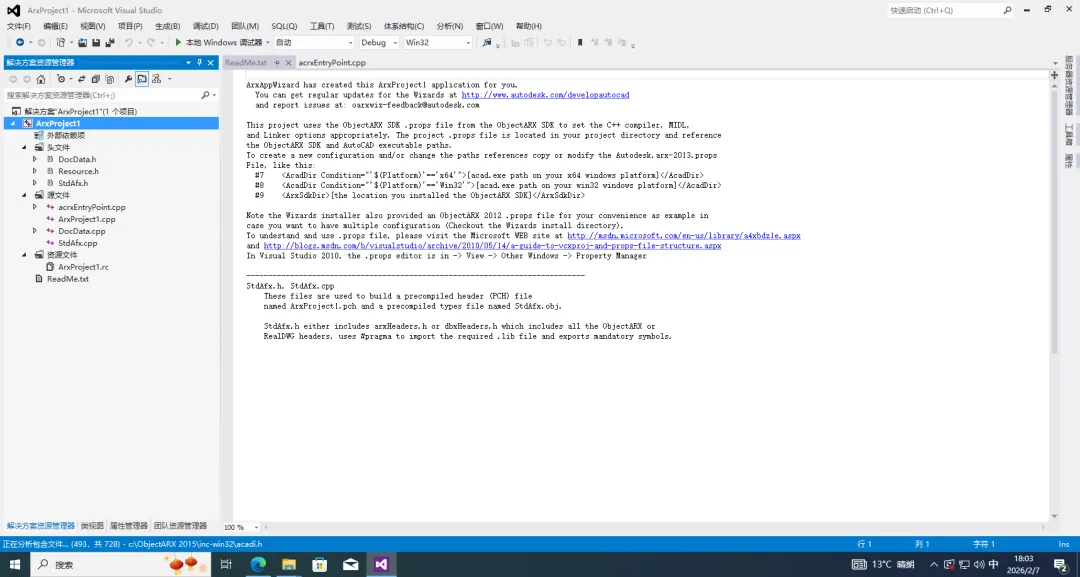The height and width of the screenshot is (577, 1080).
Task: Switch to the 团队资源管理器 bottom tab
Action: (x=180, y=526)
